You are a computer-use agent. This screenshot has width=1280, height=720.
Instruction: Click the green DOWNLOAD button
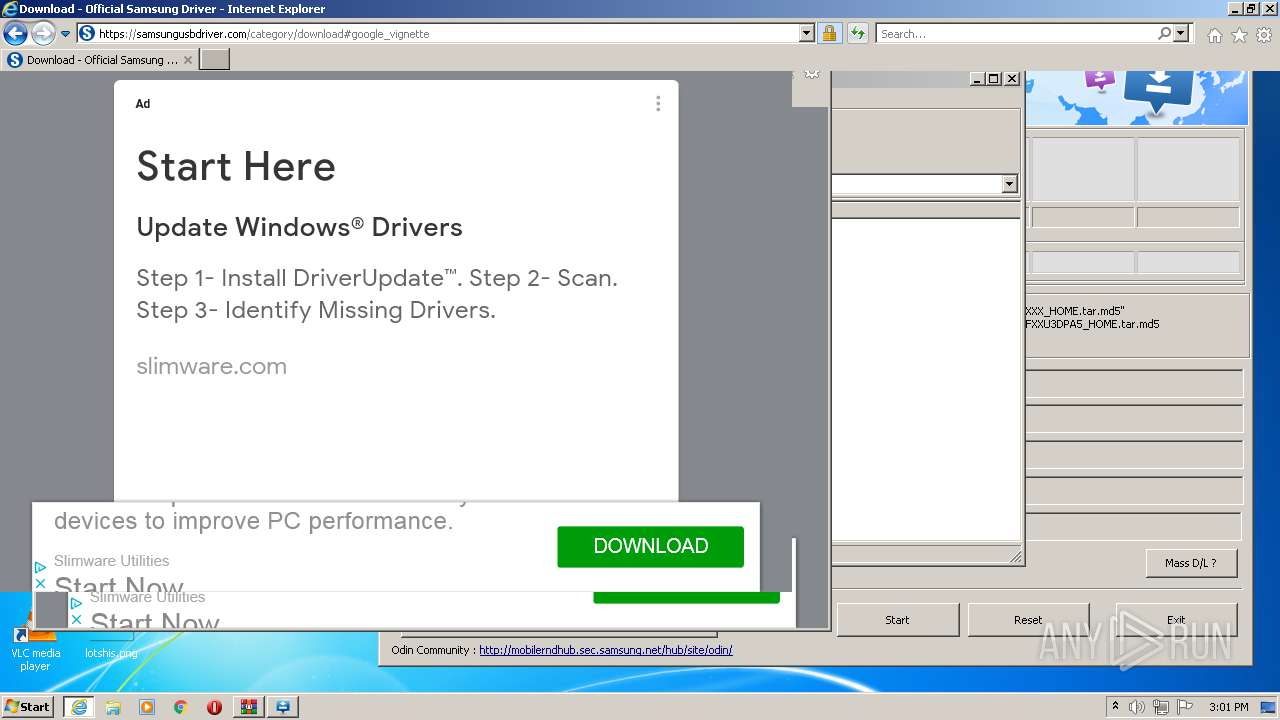(x=650, y=546)
